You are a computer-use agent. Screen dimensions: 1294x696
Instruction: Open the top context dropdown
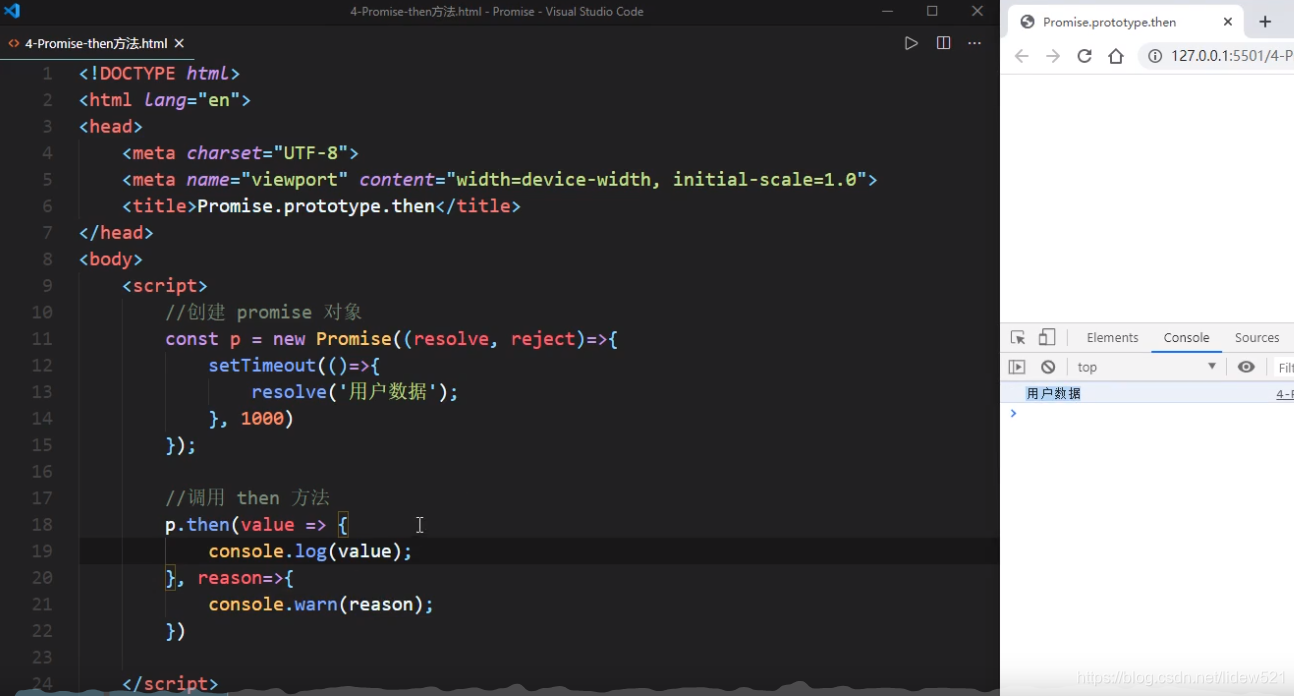point(1146,367)
